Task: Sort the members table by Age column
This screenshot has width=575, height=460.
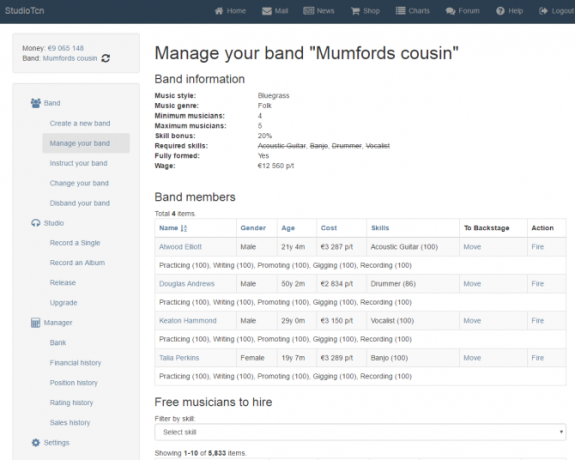Action: (288, 228)
